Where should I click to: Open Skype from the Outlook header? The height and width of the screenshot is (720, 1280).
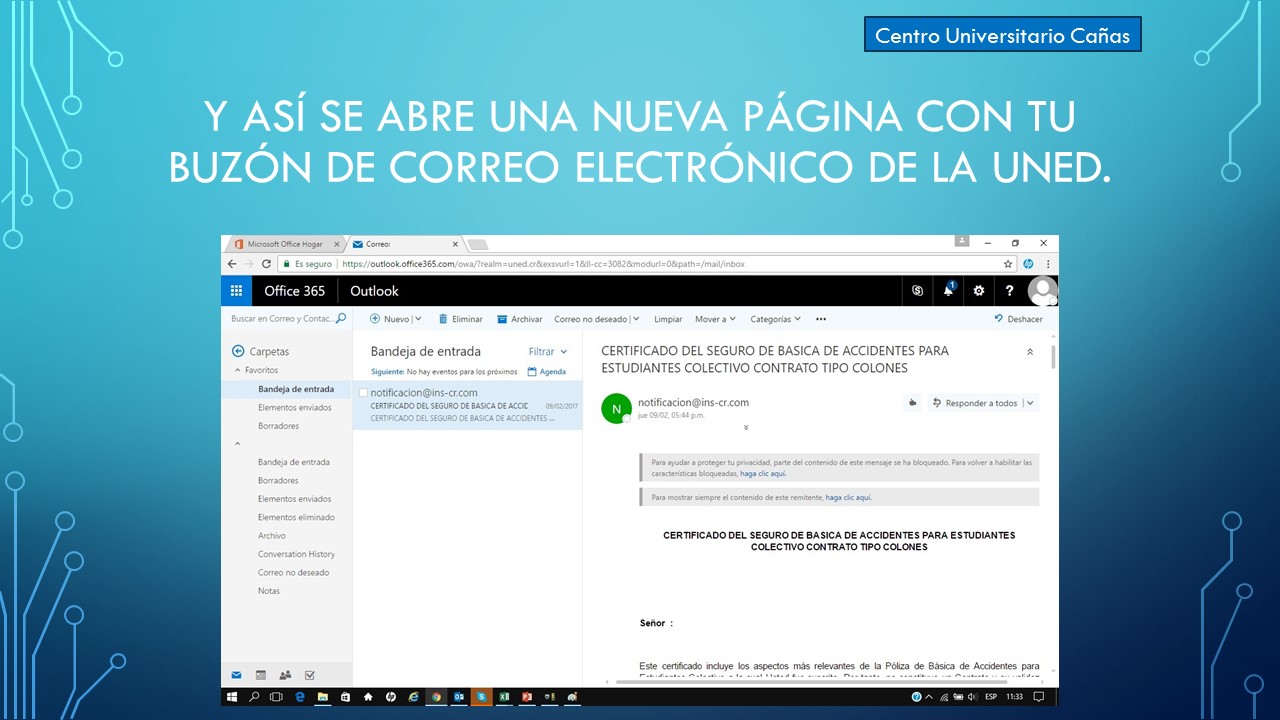pyautogui.click(x=917, y=291)
